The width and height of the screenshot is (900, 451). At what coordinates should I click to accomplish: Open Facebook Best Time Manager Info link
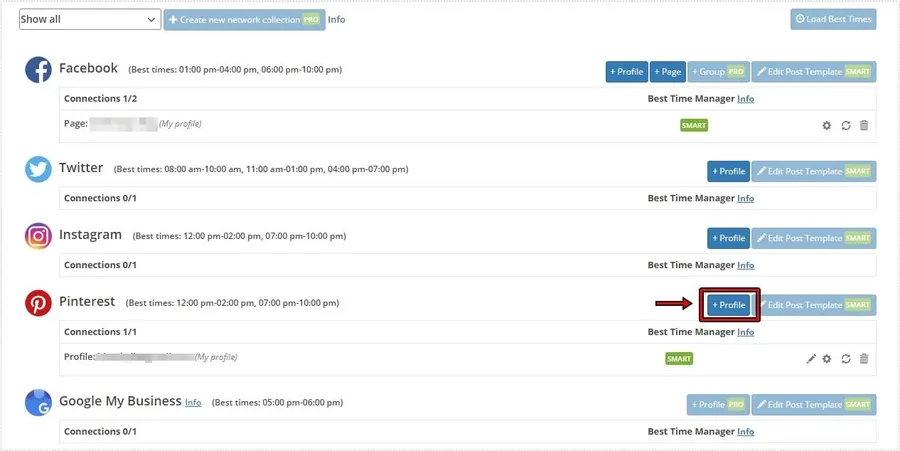tap(745, 99)
